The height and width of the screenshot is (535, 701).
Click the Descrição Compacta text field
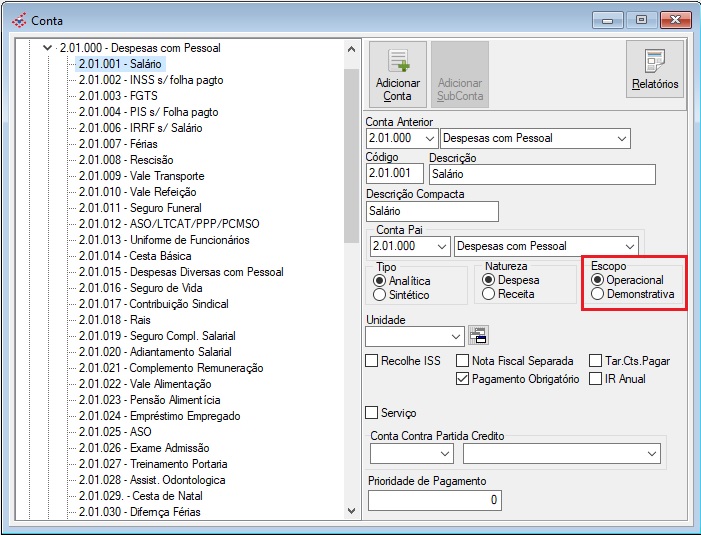(432, 211)
